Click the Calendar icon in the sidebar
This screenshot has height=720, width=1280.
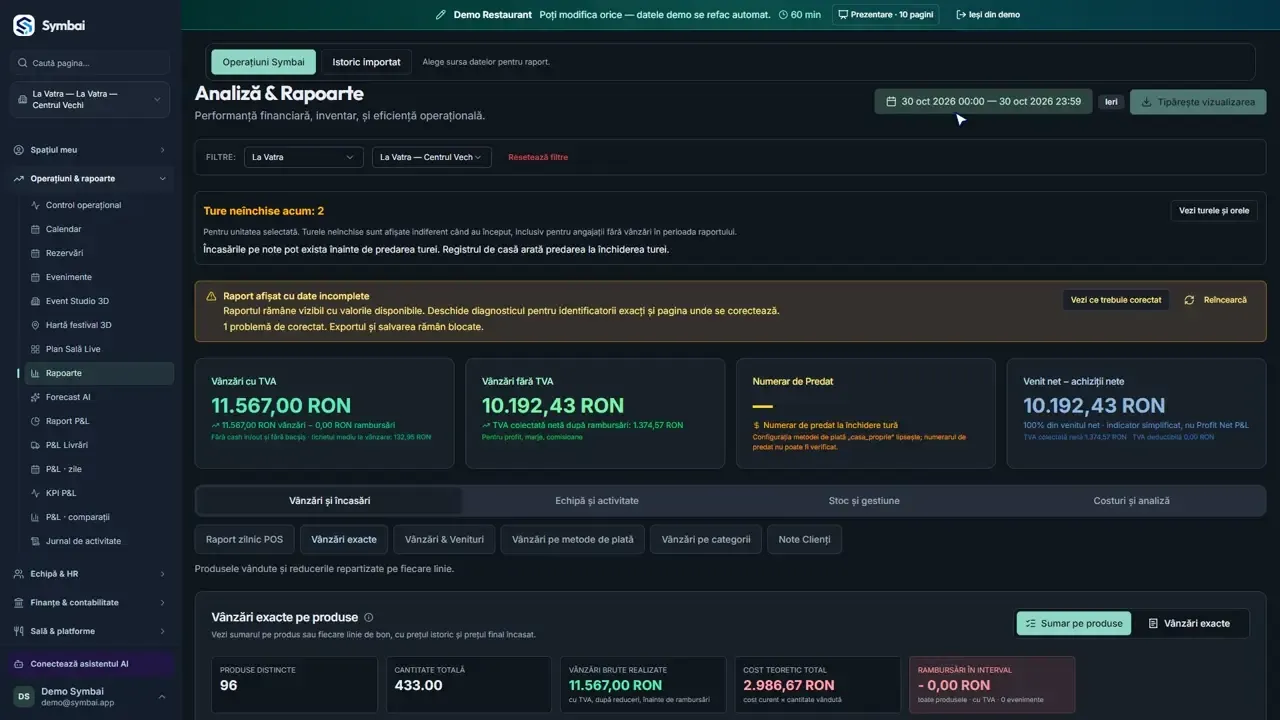pyautogui.click(x=35, y=229)
